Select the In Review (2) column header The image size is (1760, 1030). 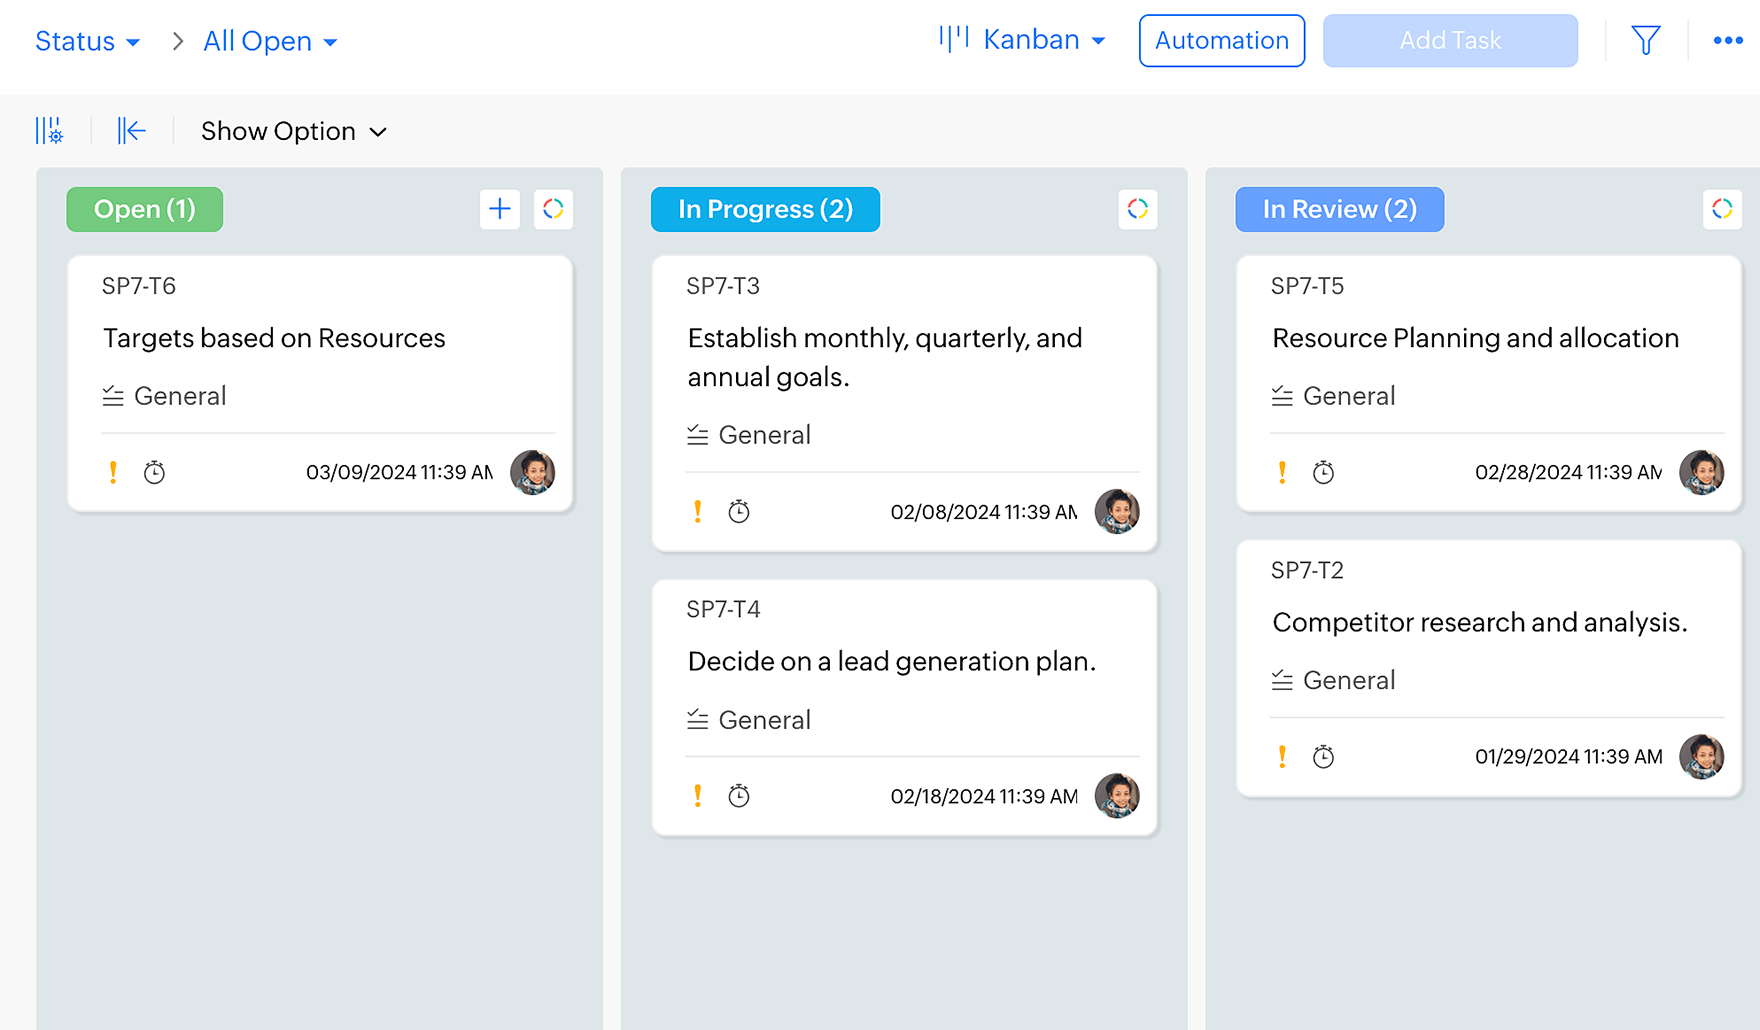point(1339,209)
